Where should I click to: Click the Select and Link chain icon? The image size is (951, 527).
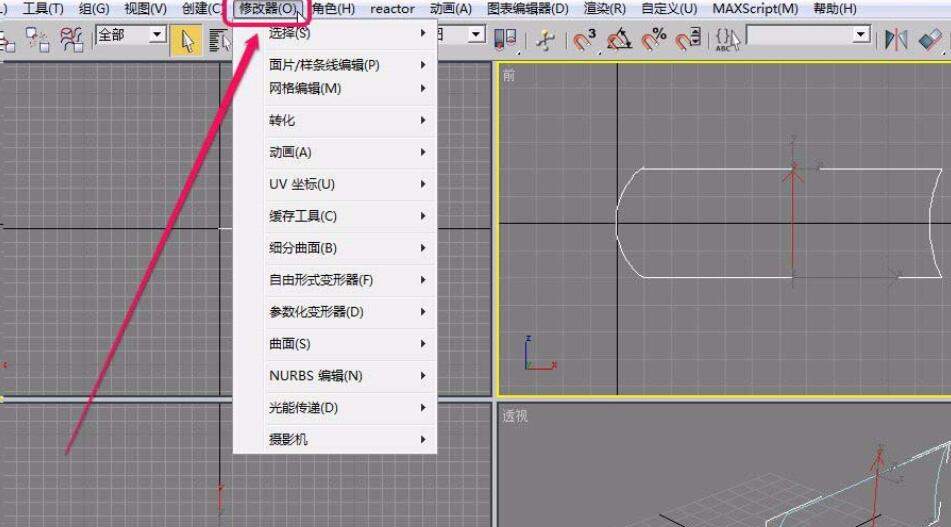(6, 41)
